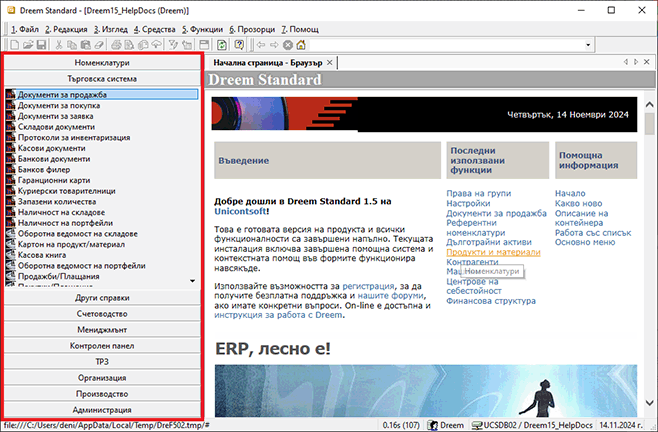Go back with the left arrow icon
The height and width of the screenshot is (432, 658).
click(261, 45)
